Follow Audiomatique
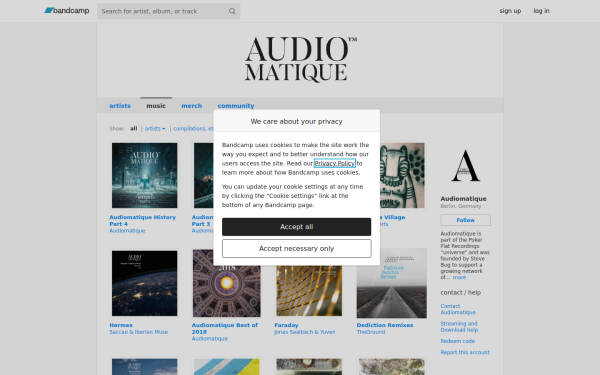The width and height of the screenshot is (600, 375). point(465,220)
